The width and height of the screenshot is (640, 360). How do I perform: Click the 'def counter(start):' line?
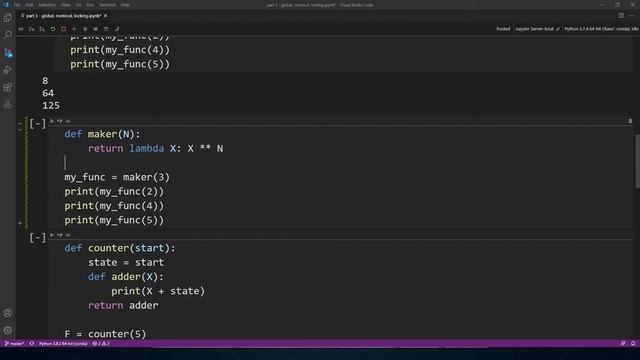point(120,248)
